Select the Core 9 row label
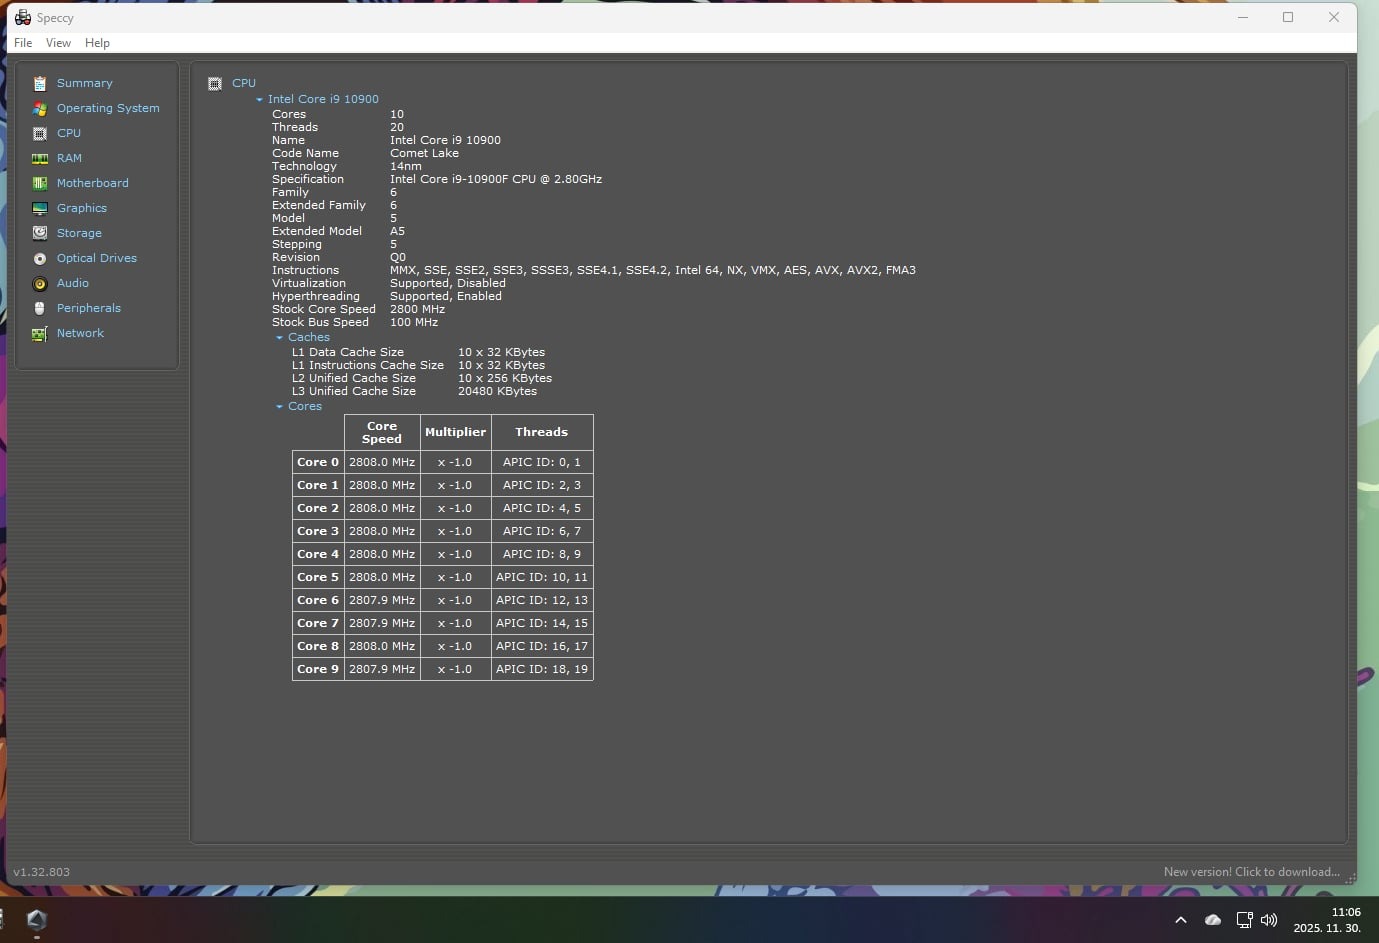The width and height of the screenshot is (1379, 943). [x=318, y=669]
